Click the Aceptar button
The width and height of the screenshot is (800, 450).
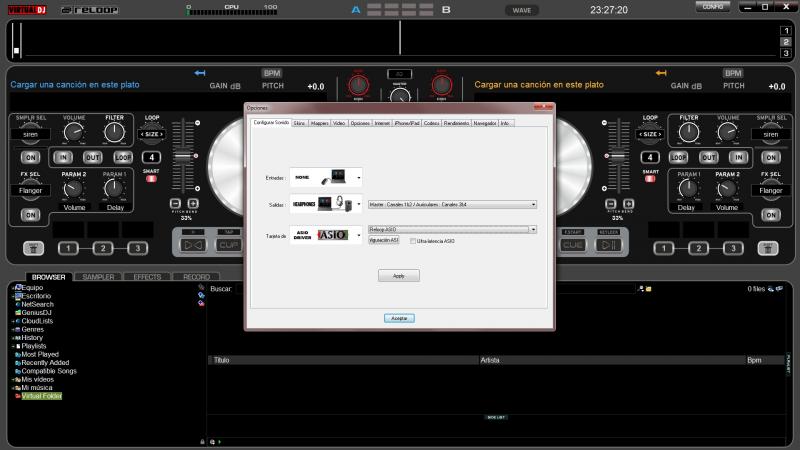399,318
